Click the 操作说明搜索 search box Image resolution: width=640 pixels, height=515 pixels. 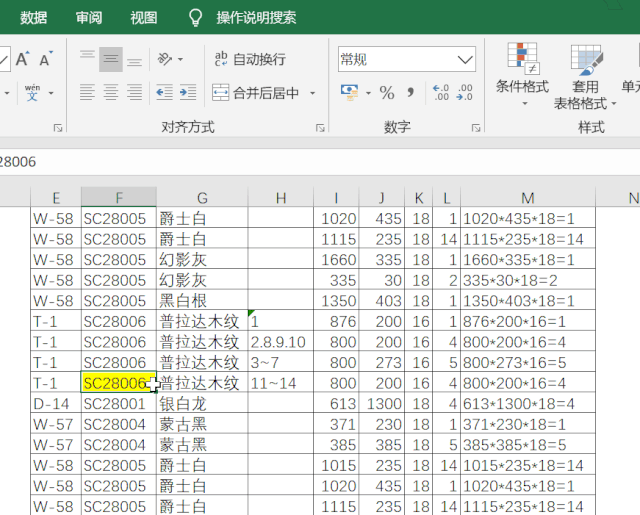(256, 18)
